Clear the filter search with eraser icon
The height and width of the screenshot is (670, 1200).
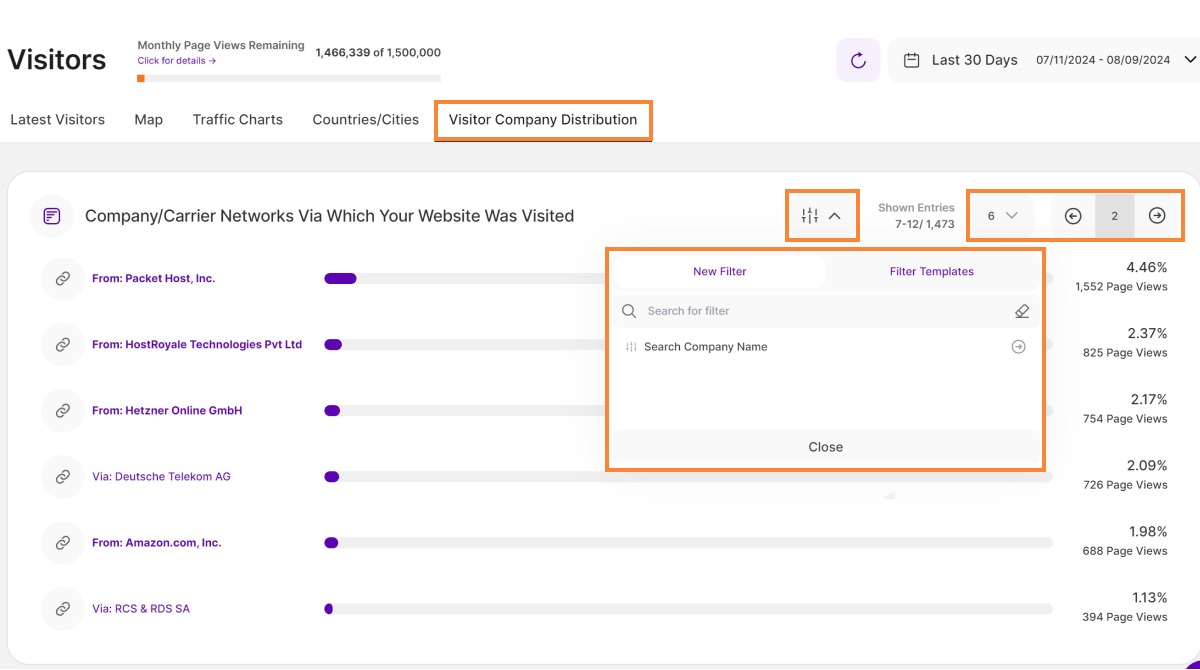tap(1021, 311)
